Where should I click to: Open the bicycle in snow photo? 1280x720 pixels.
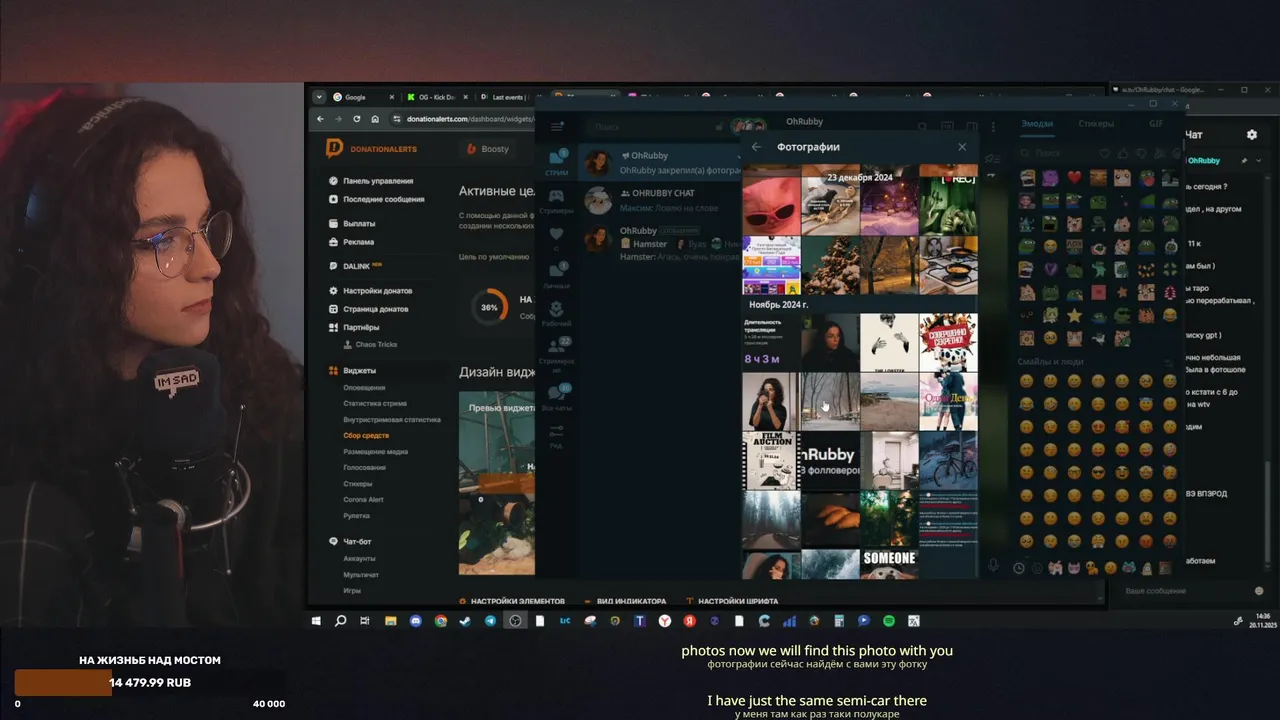[x=948, y=460]
